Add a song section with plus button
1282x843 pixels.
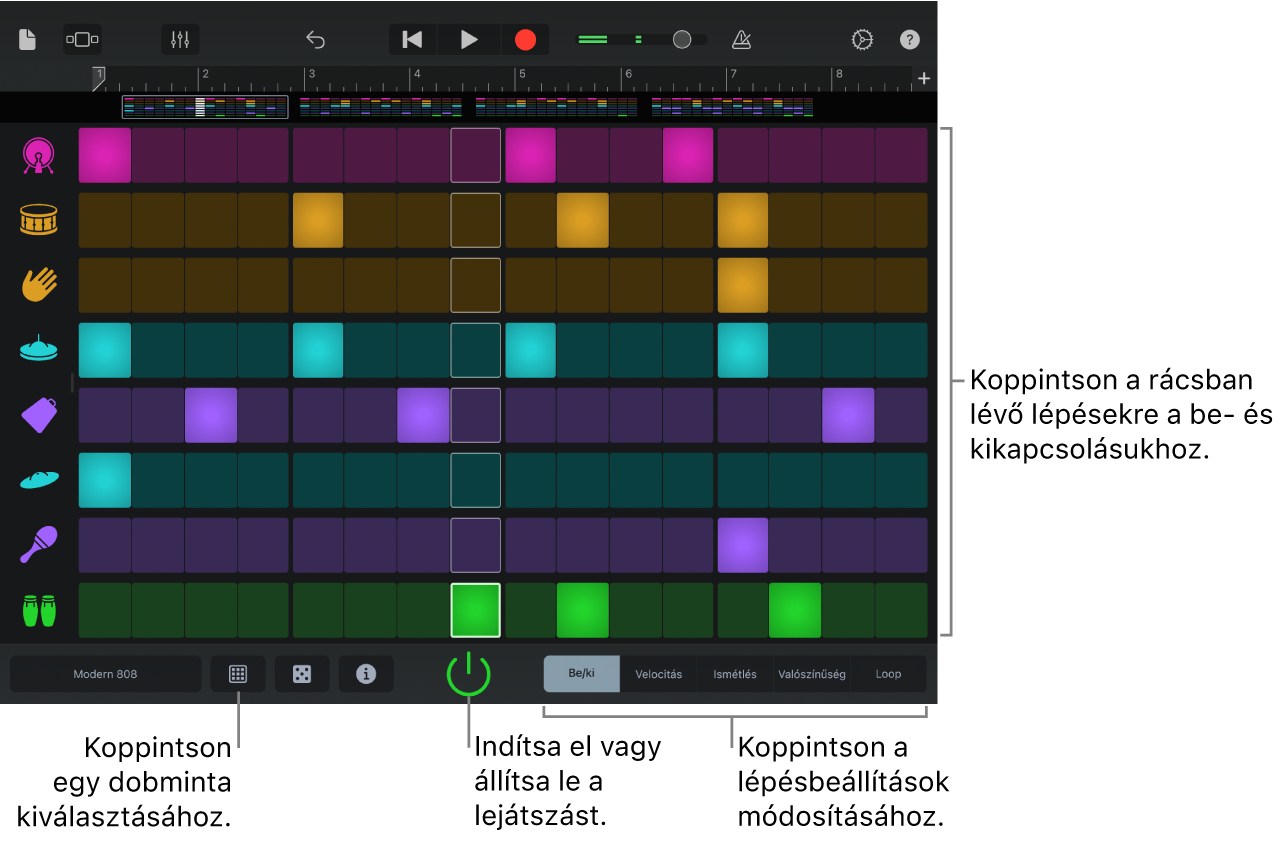(x=924, y=78)
